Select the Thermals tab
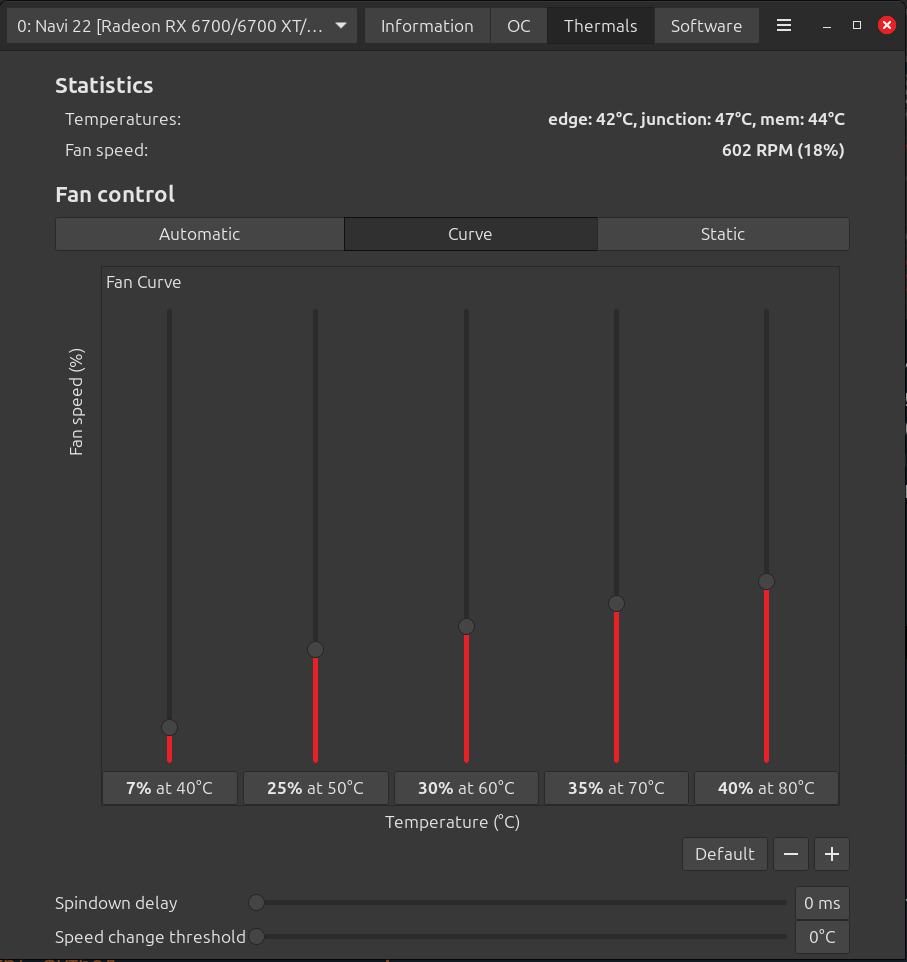The height and width of the screenshot is (962, 907). pos(600,26)
